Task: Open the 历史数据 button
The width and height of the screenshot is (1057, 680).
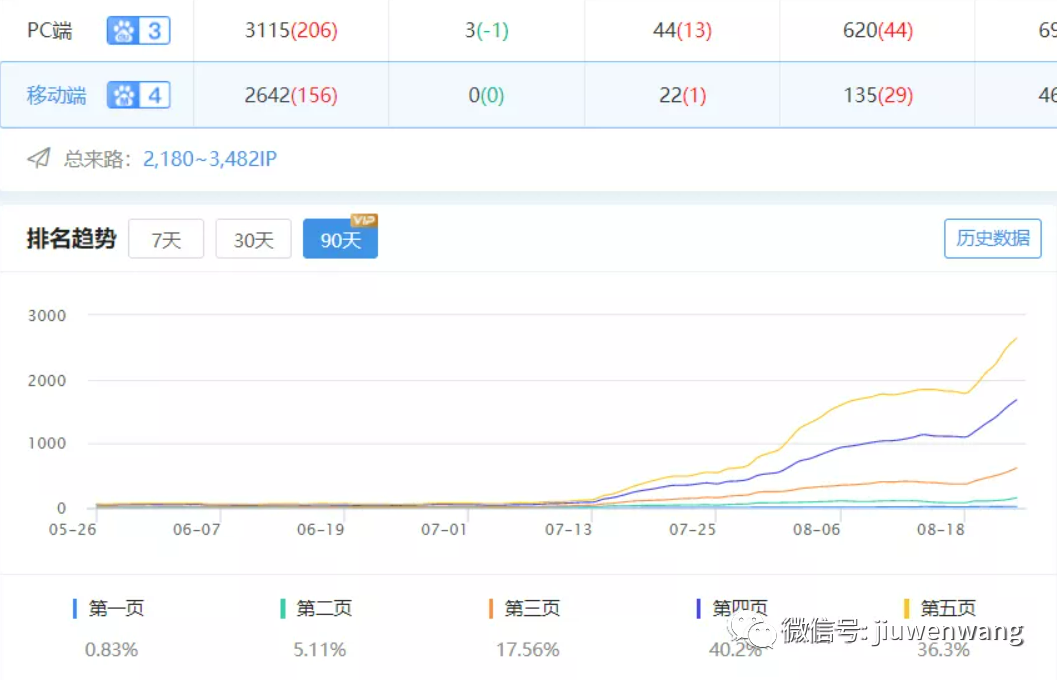Action: pyautogui.click(x=992, y=238)
